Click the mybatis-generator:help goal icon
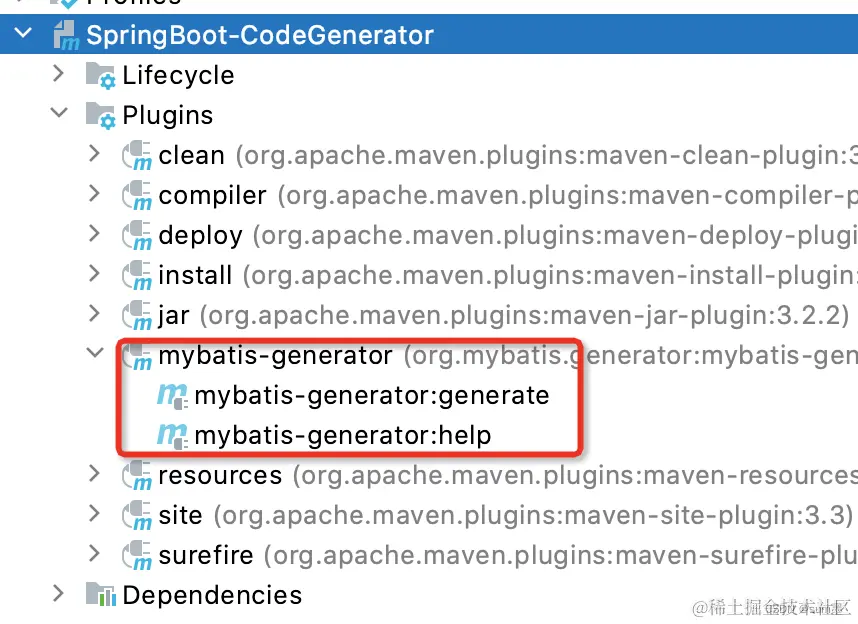Image resolution: width=858 pixels, height=624 pixels. tap(172, 435)
